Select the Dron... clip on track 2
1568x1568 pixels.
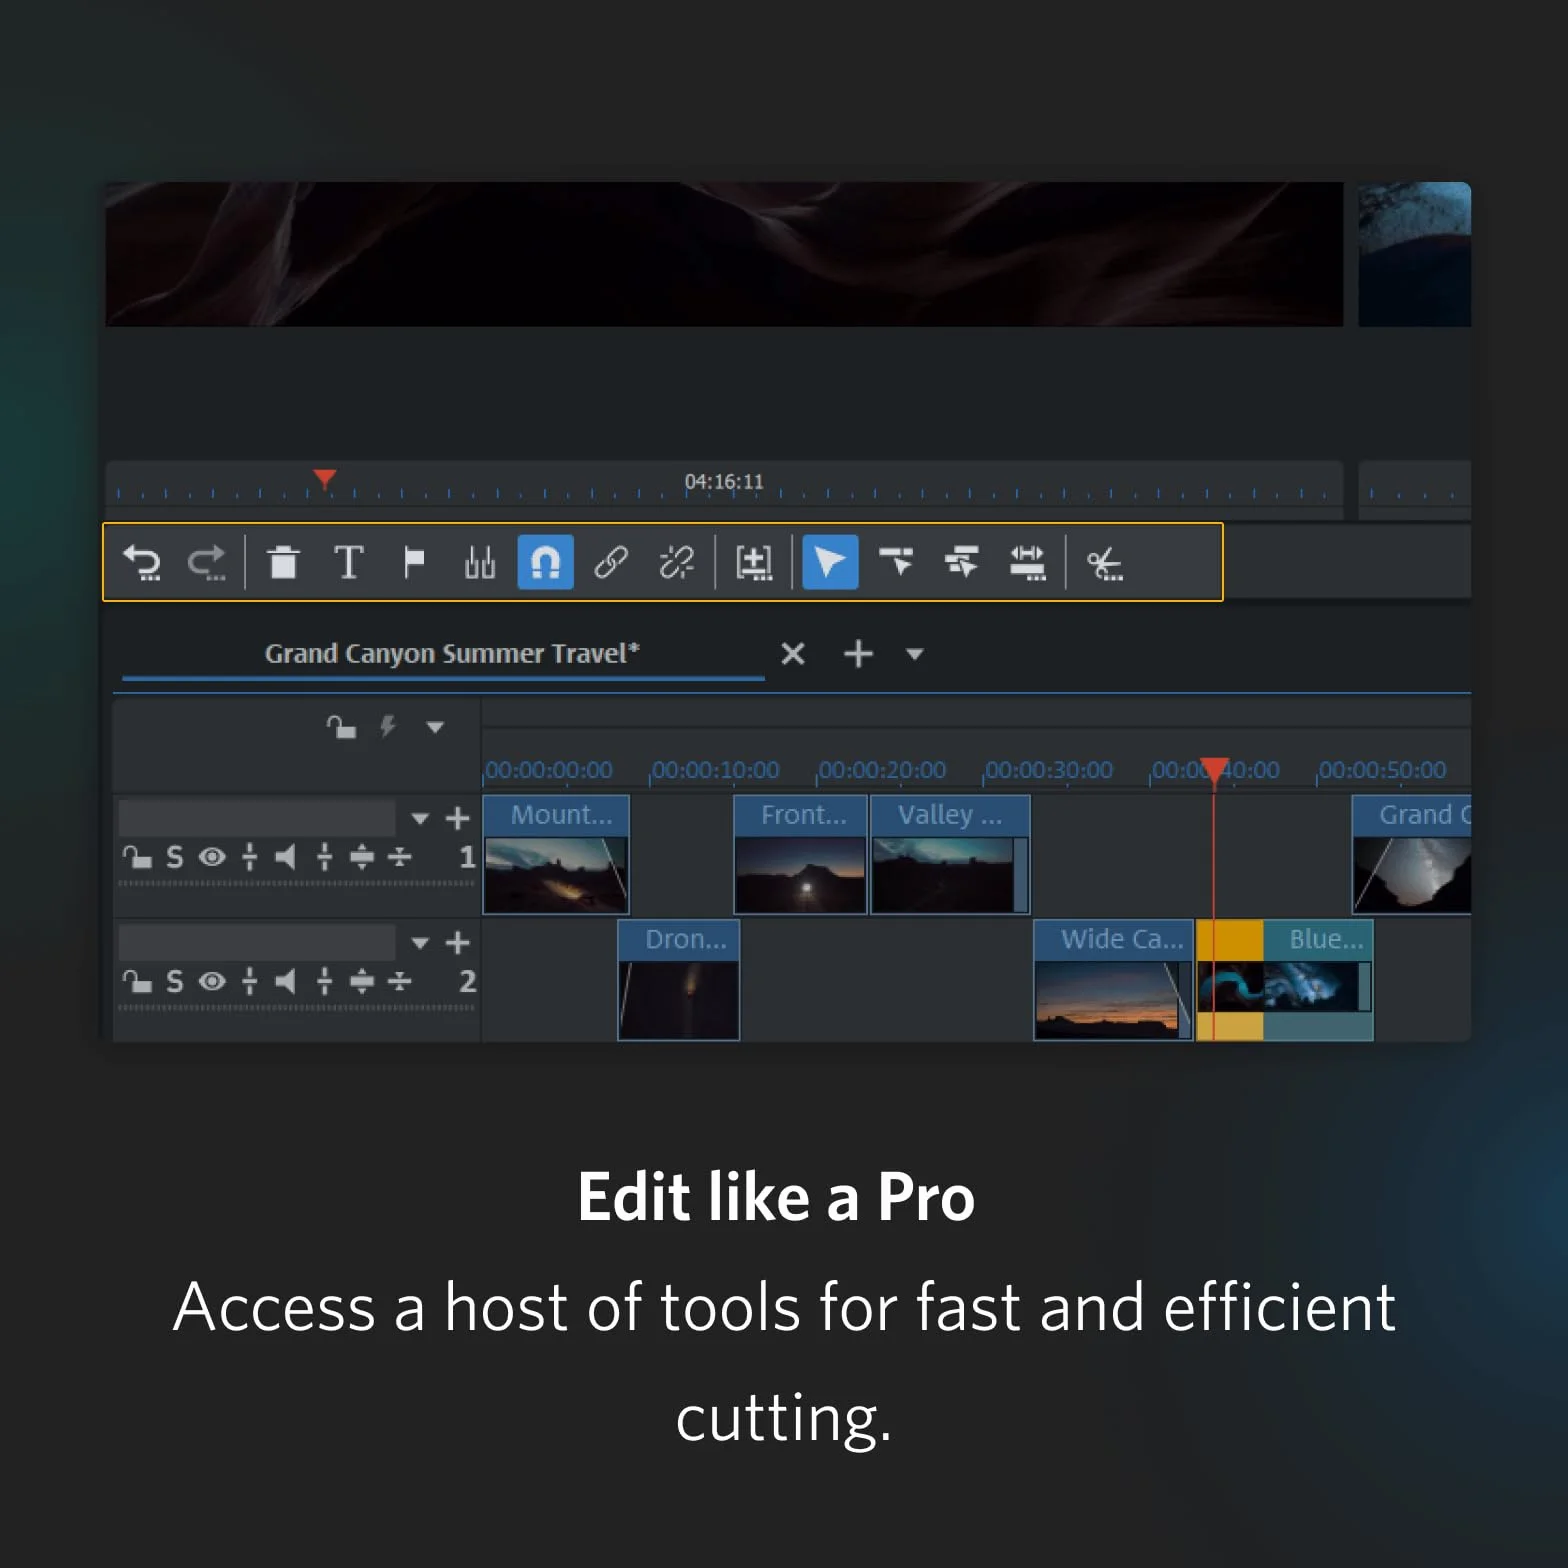tap(679, 980)
